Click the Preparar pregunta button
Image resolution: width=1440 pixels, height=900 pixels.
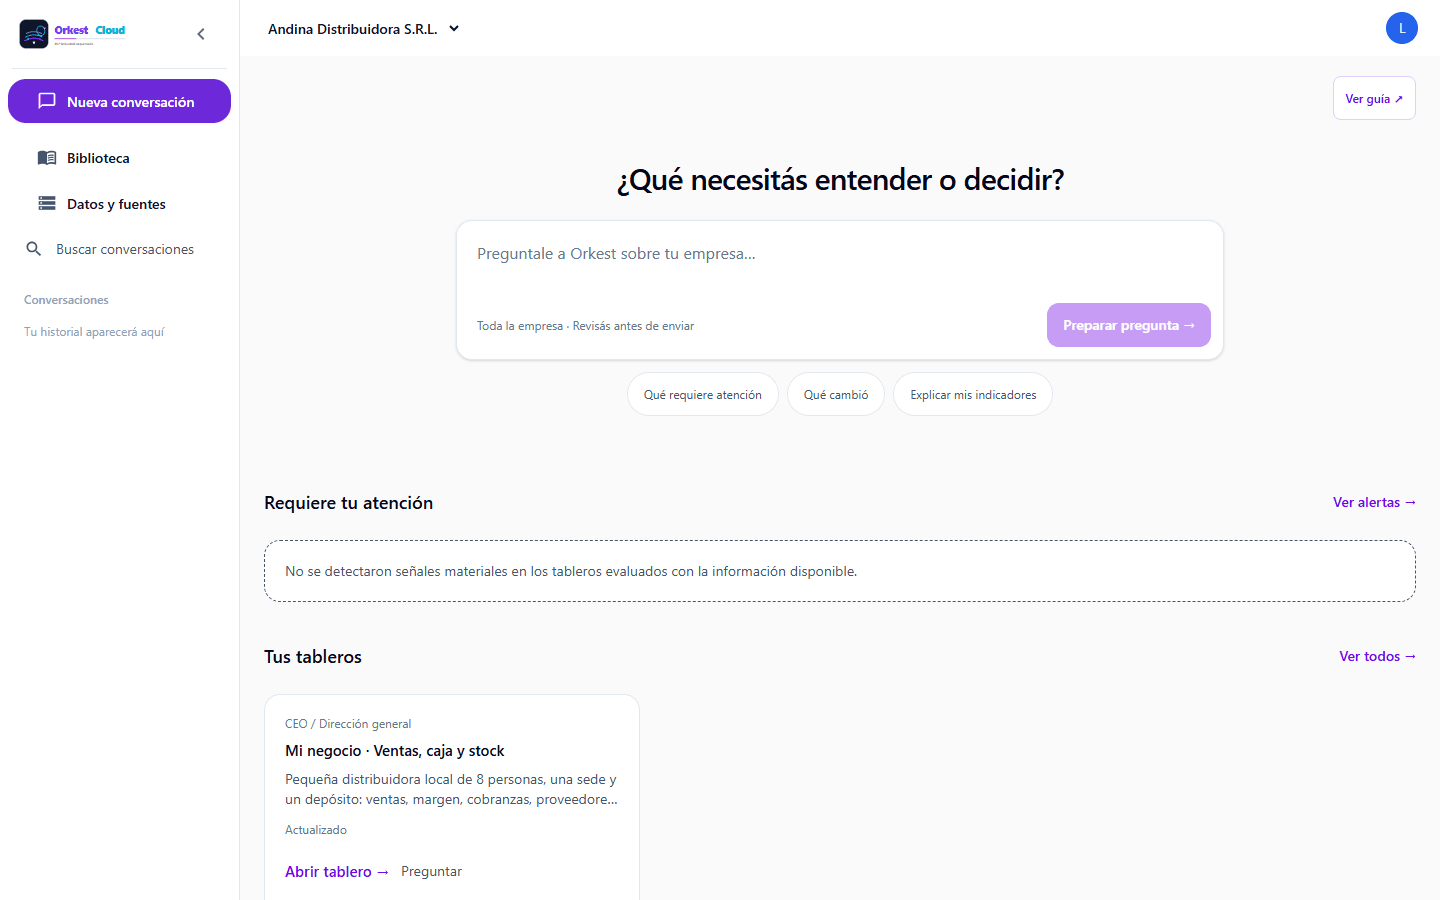point(1129,325)
